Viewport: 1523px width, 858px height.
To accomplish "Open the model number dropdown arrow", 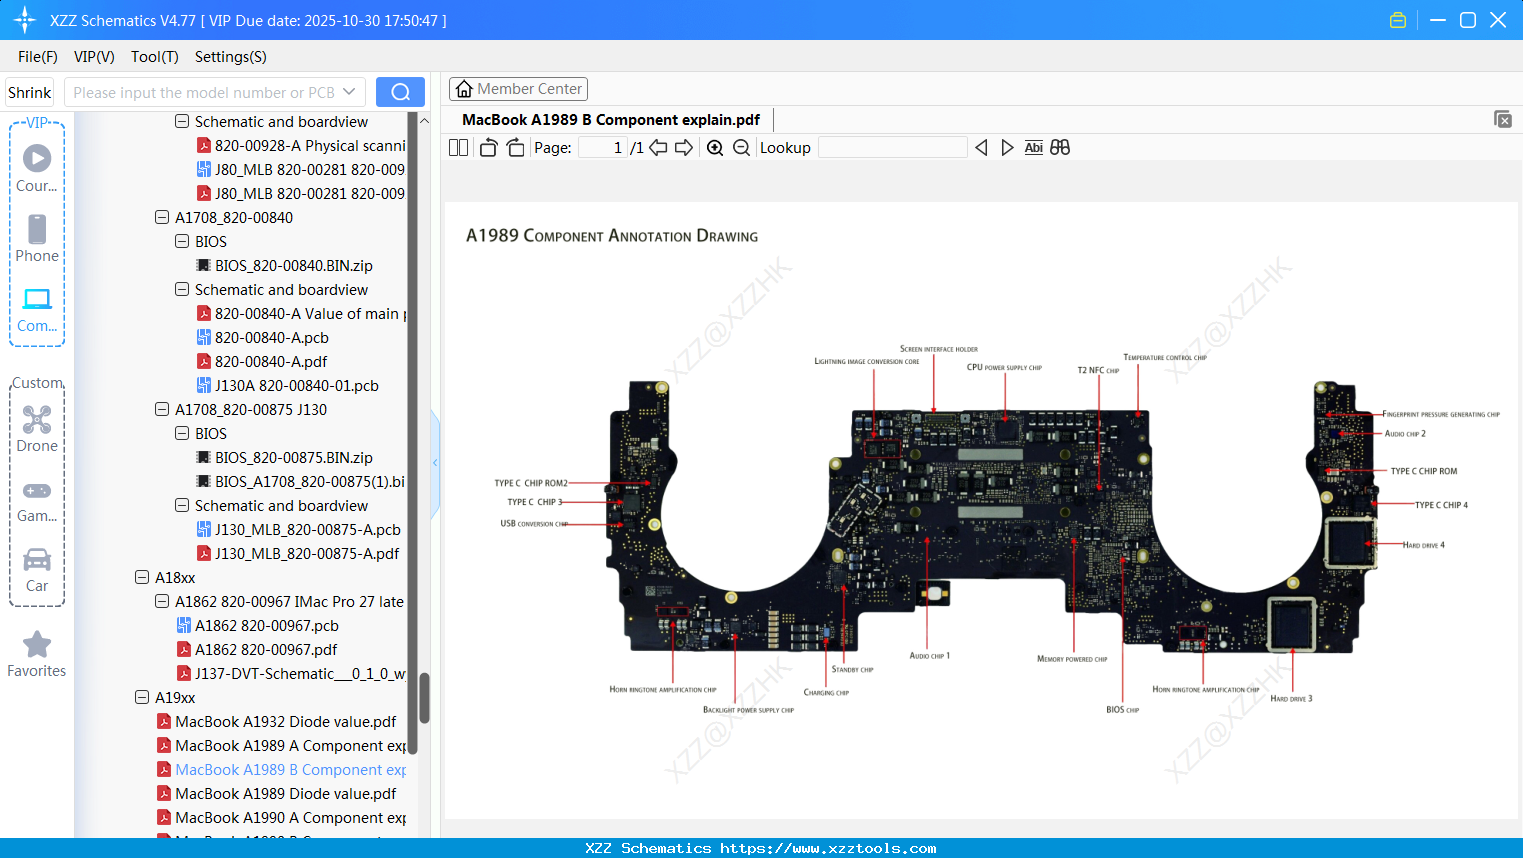I will [x=349, y=92].
